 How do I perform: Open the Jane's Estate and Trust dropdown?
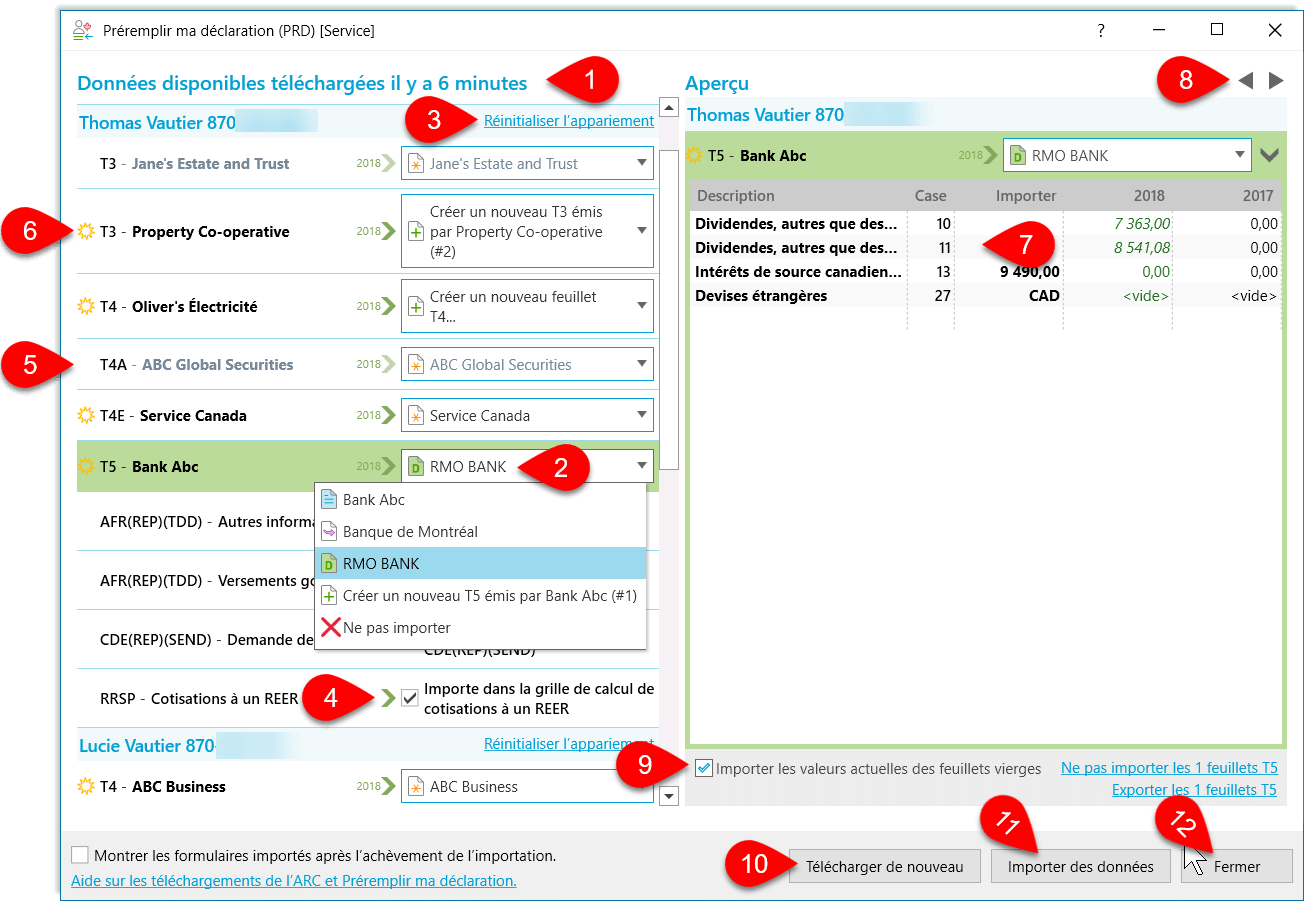(641, 163)
